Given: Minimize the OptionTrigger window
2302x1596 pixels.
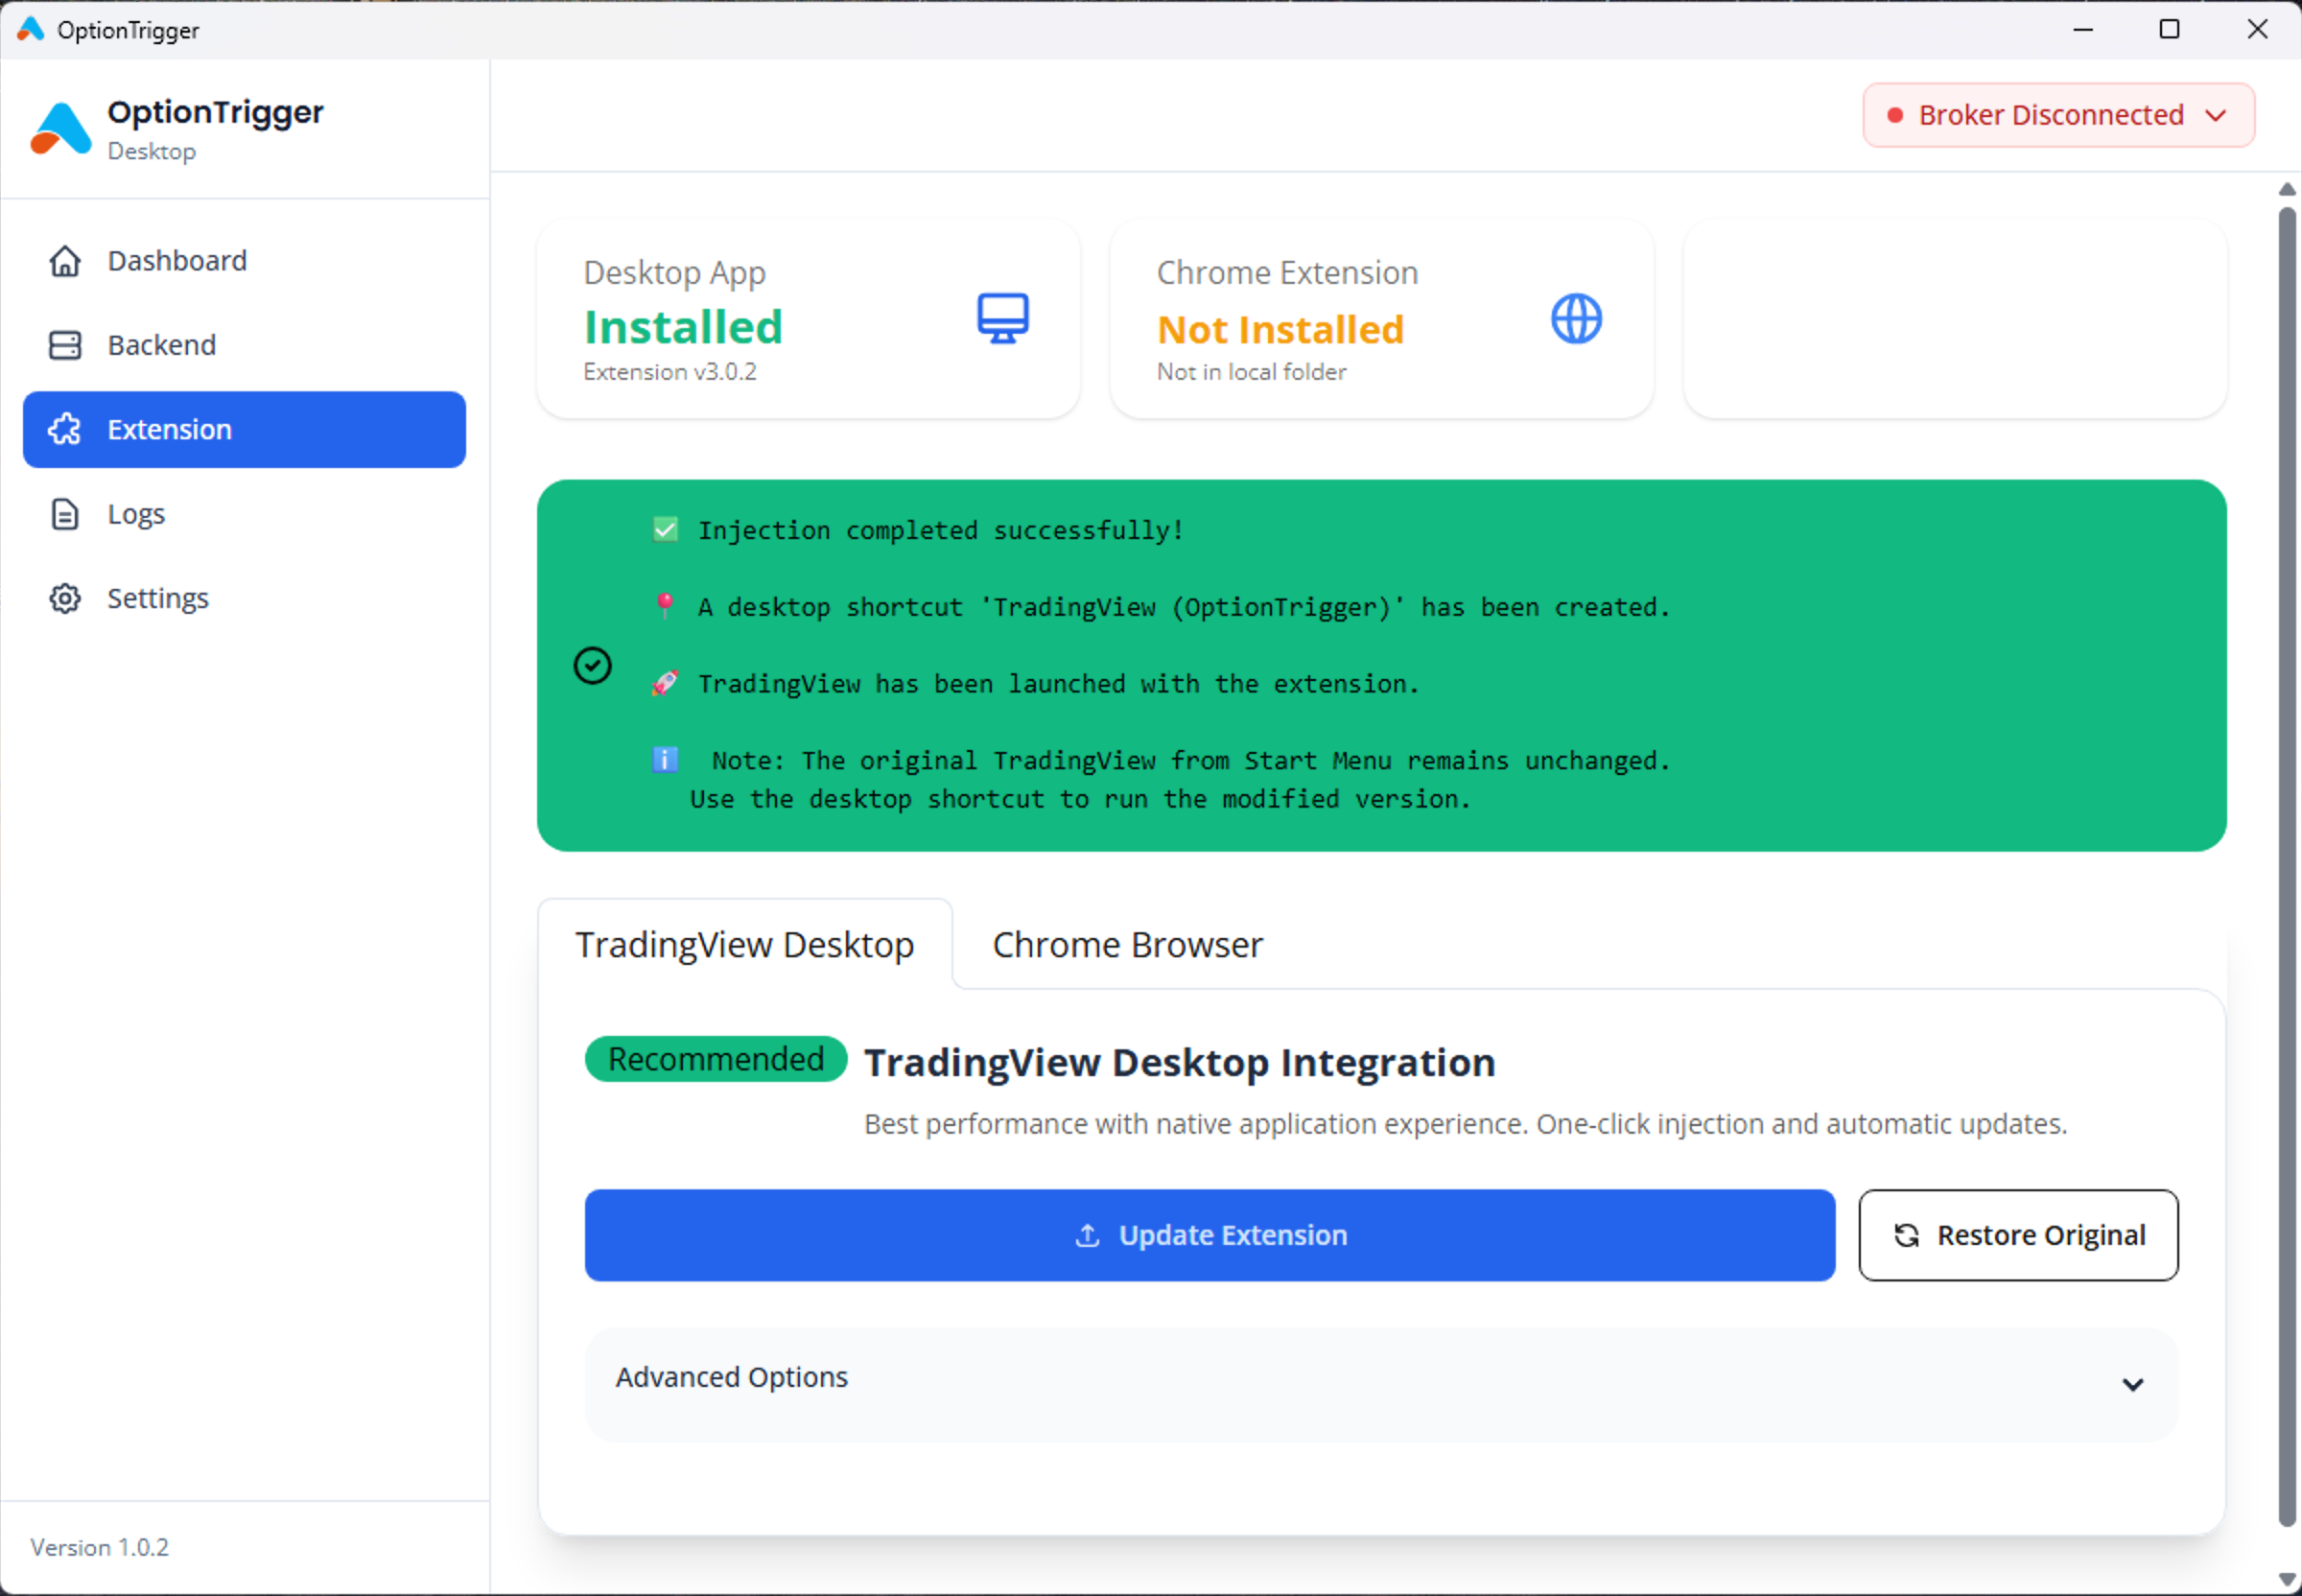Looking at the screenshot, I should coord(2083,29).
